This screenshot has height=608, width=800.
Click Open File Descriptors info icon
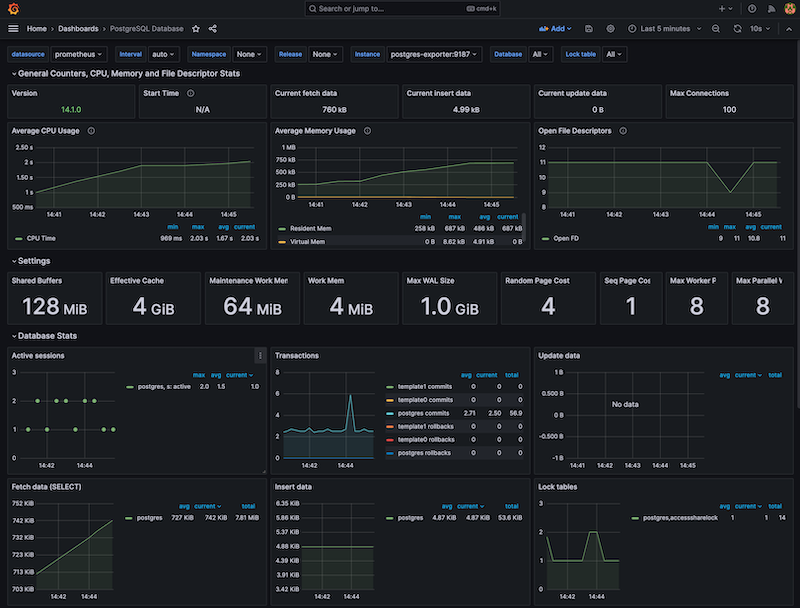pos(623,131)
